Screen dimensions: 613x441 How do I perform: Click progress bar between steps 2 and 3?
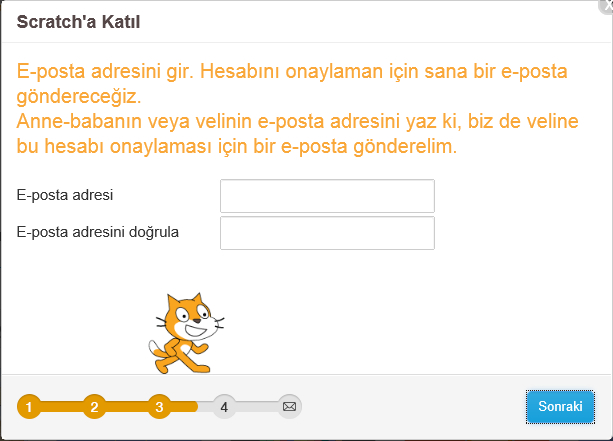click(x=126, y=407)
